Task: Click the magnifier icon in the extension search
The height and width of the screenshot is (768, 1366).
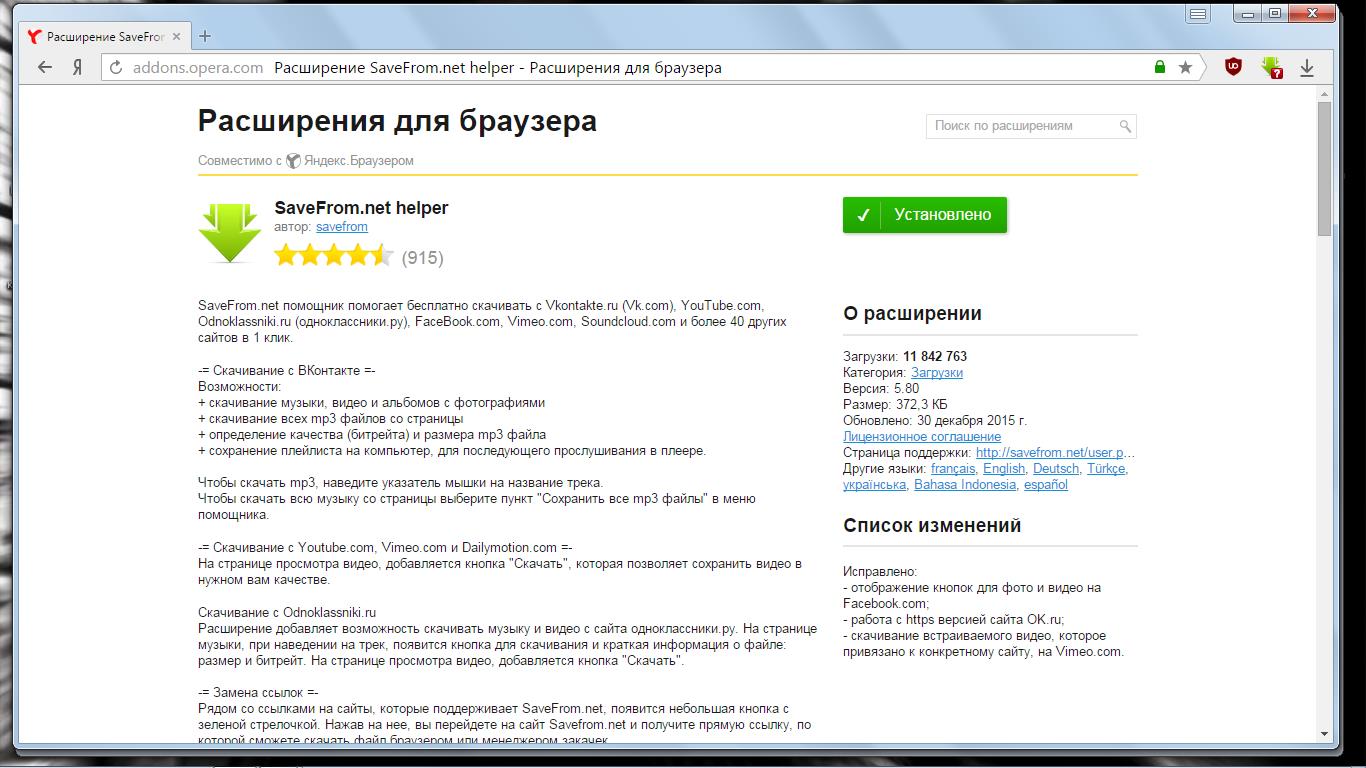Action: pyautogui.click(x=1125, y=126)
